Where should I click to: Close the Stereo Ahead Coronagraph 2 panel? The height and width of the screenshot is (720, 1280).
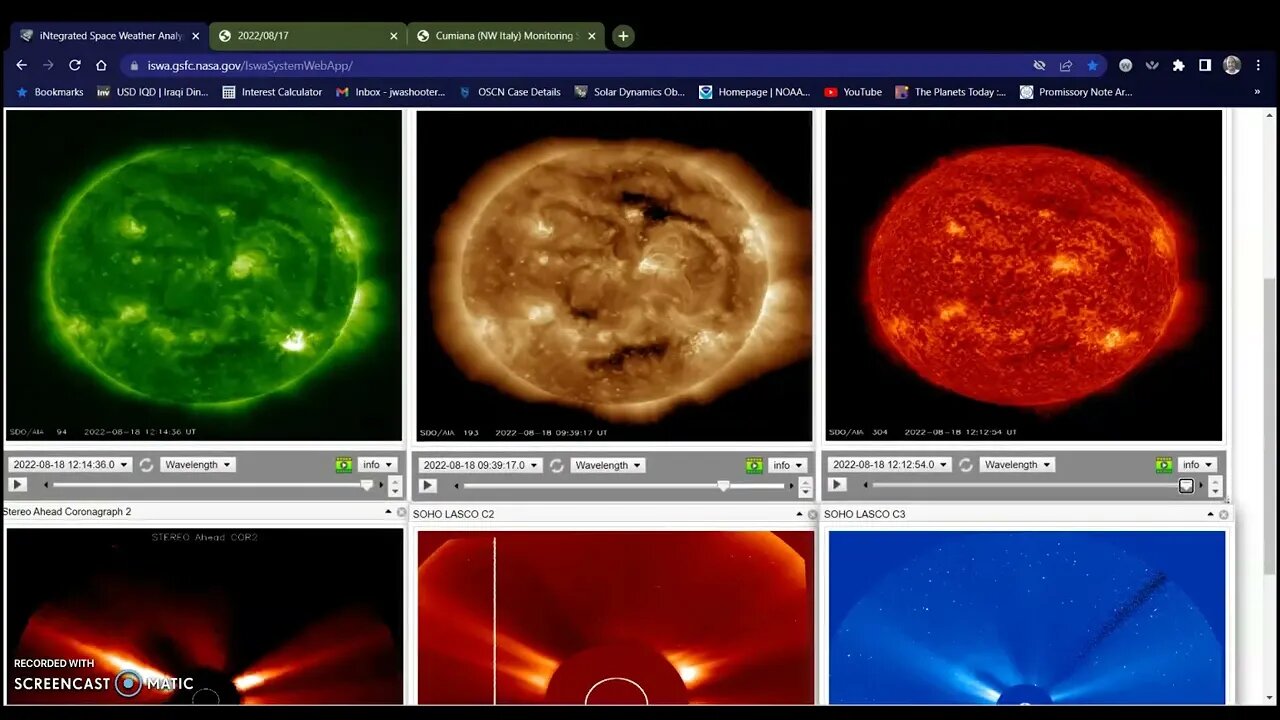click(x=402, y=512)
